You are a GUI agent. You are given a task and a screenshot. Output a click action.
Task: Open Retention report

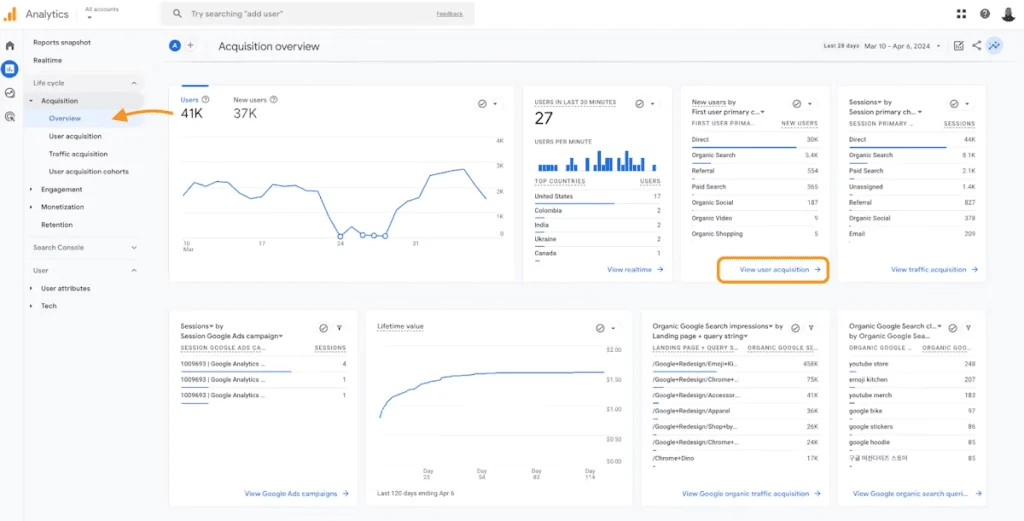57,225
